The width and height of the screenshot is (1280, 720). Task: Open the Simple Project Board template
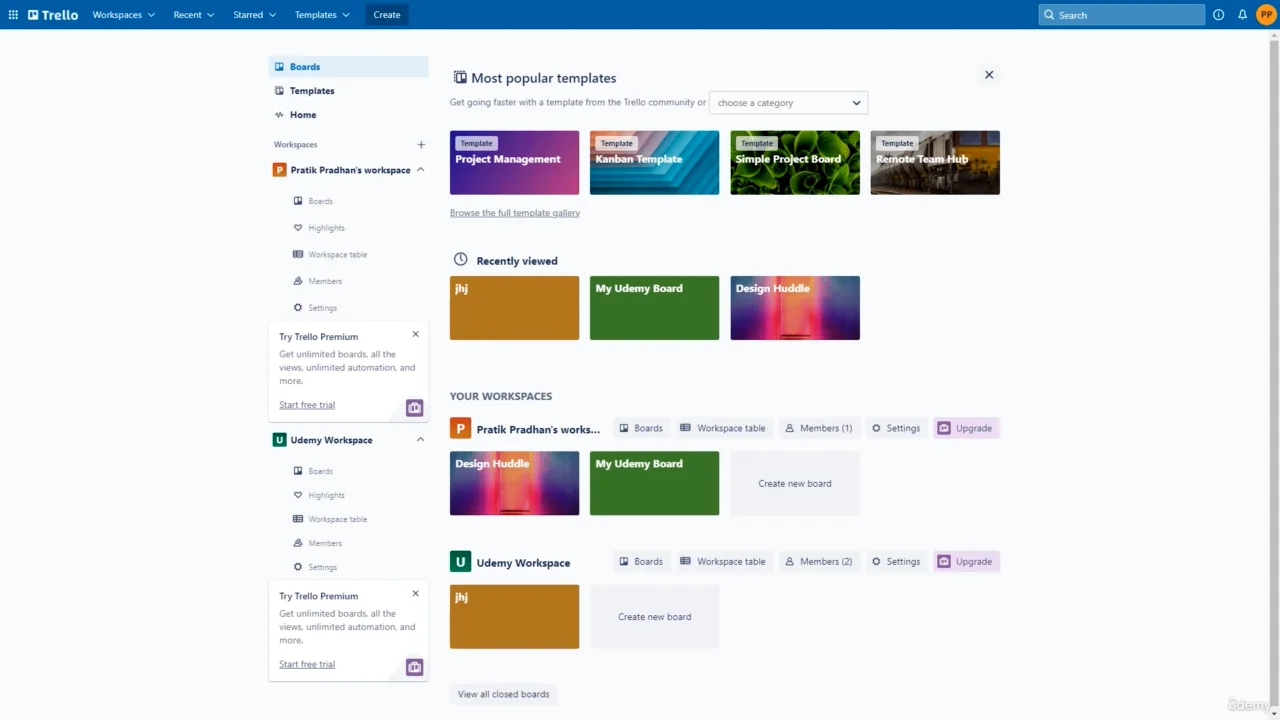(x=795, y=162)
